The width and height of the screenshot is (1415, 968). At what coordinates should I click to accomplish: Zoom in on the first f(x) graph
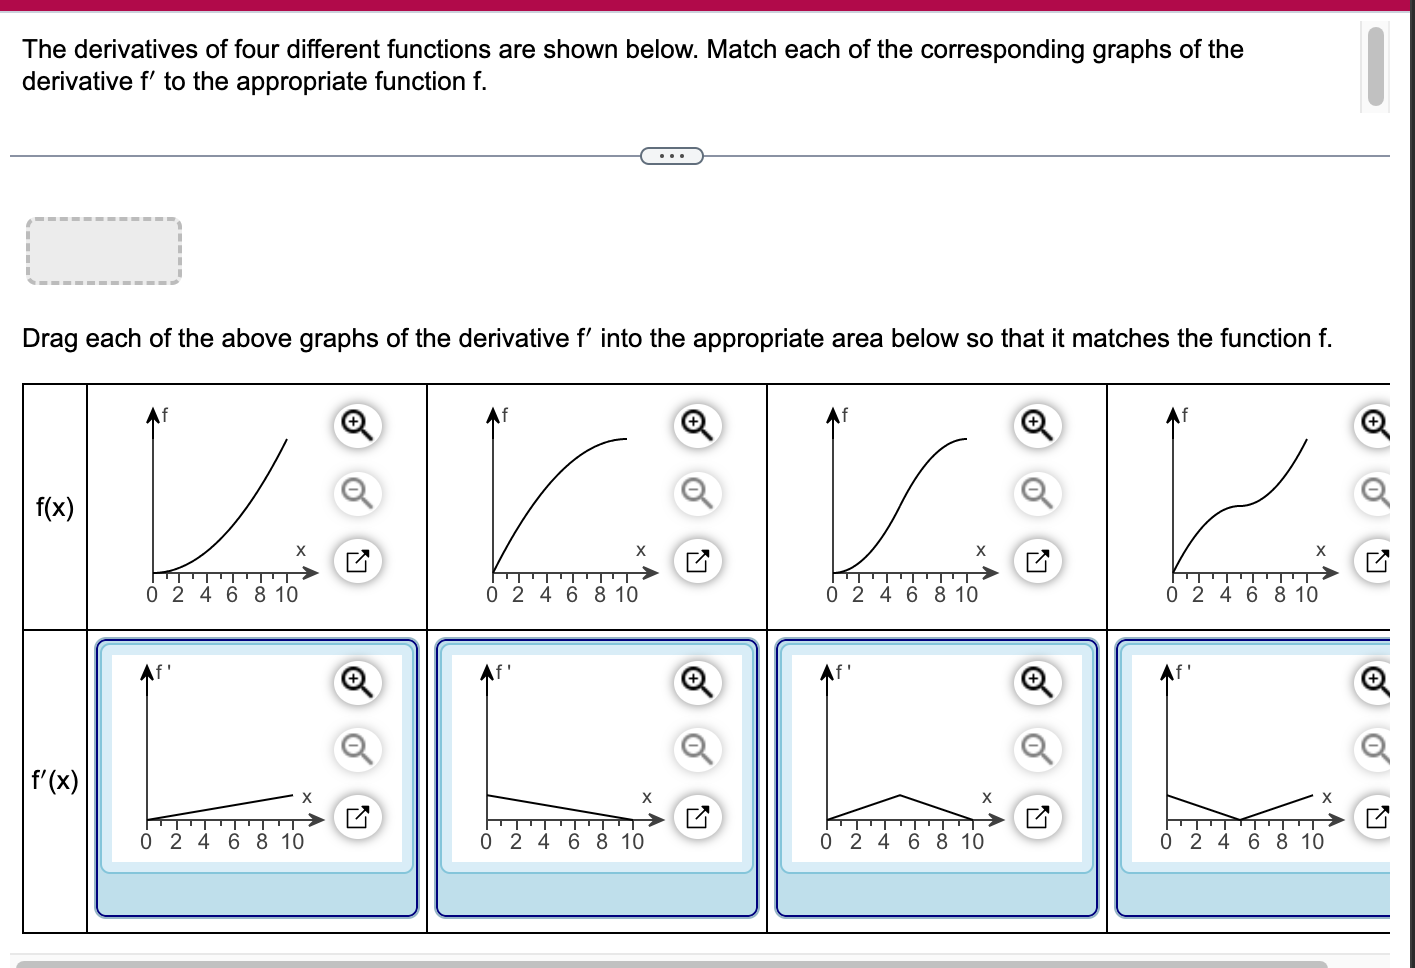pos(357,425)
